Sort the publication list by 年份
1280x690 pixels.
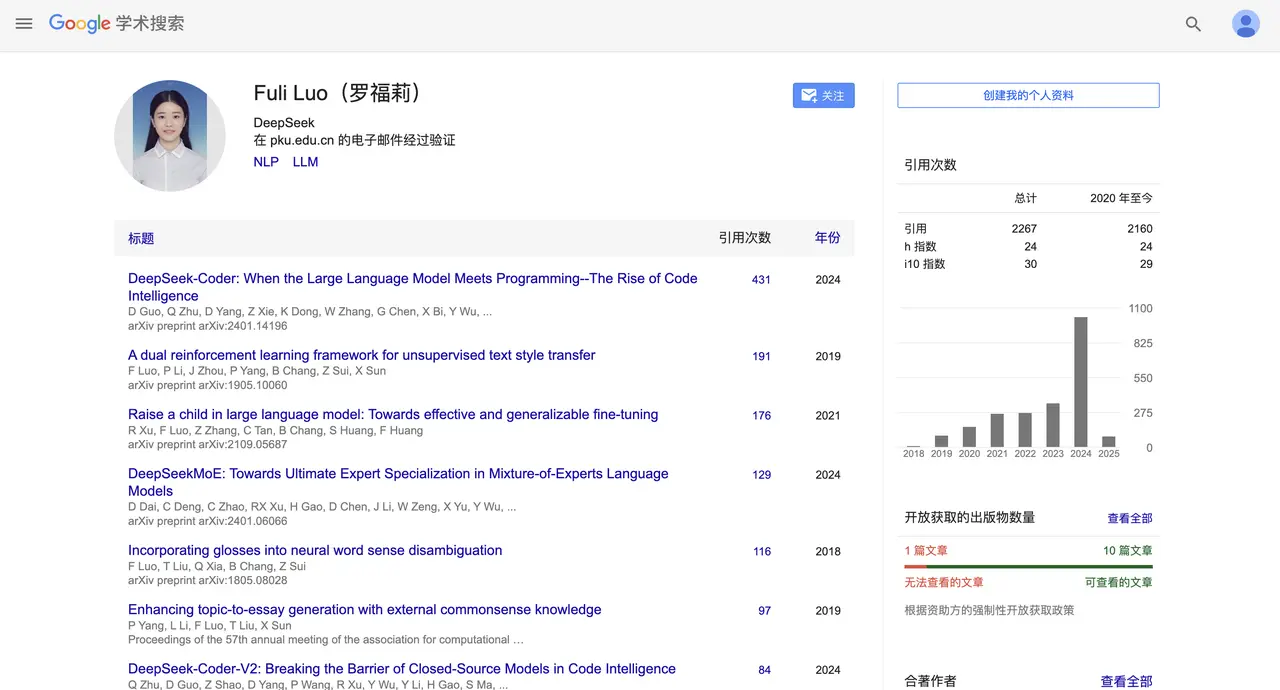[x=828, y=238]
